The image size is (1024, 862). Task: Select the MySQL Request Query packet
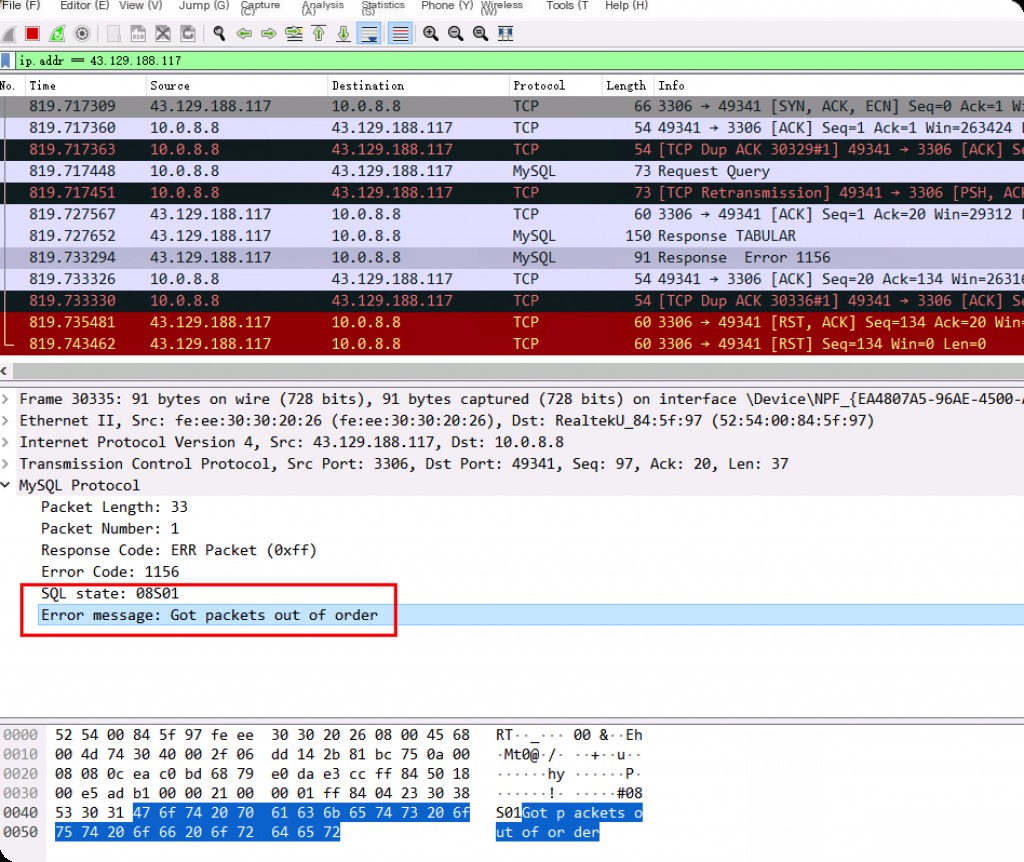(x=512, y=171)
